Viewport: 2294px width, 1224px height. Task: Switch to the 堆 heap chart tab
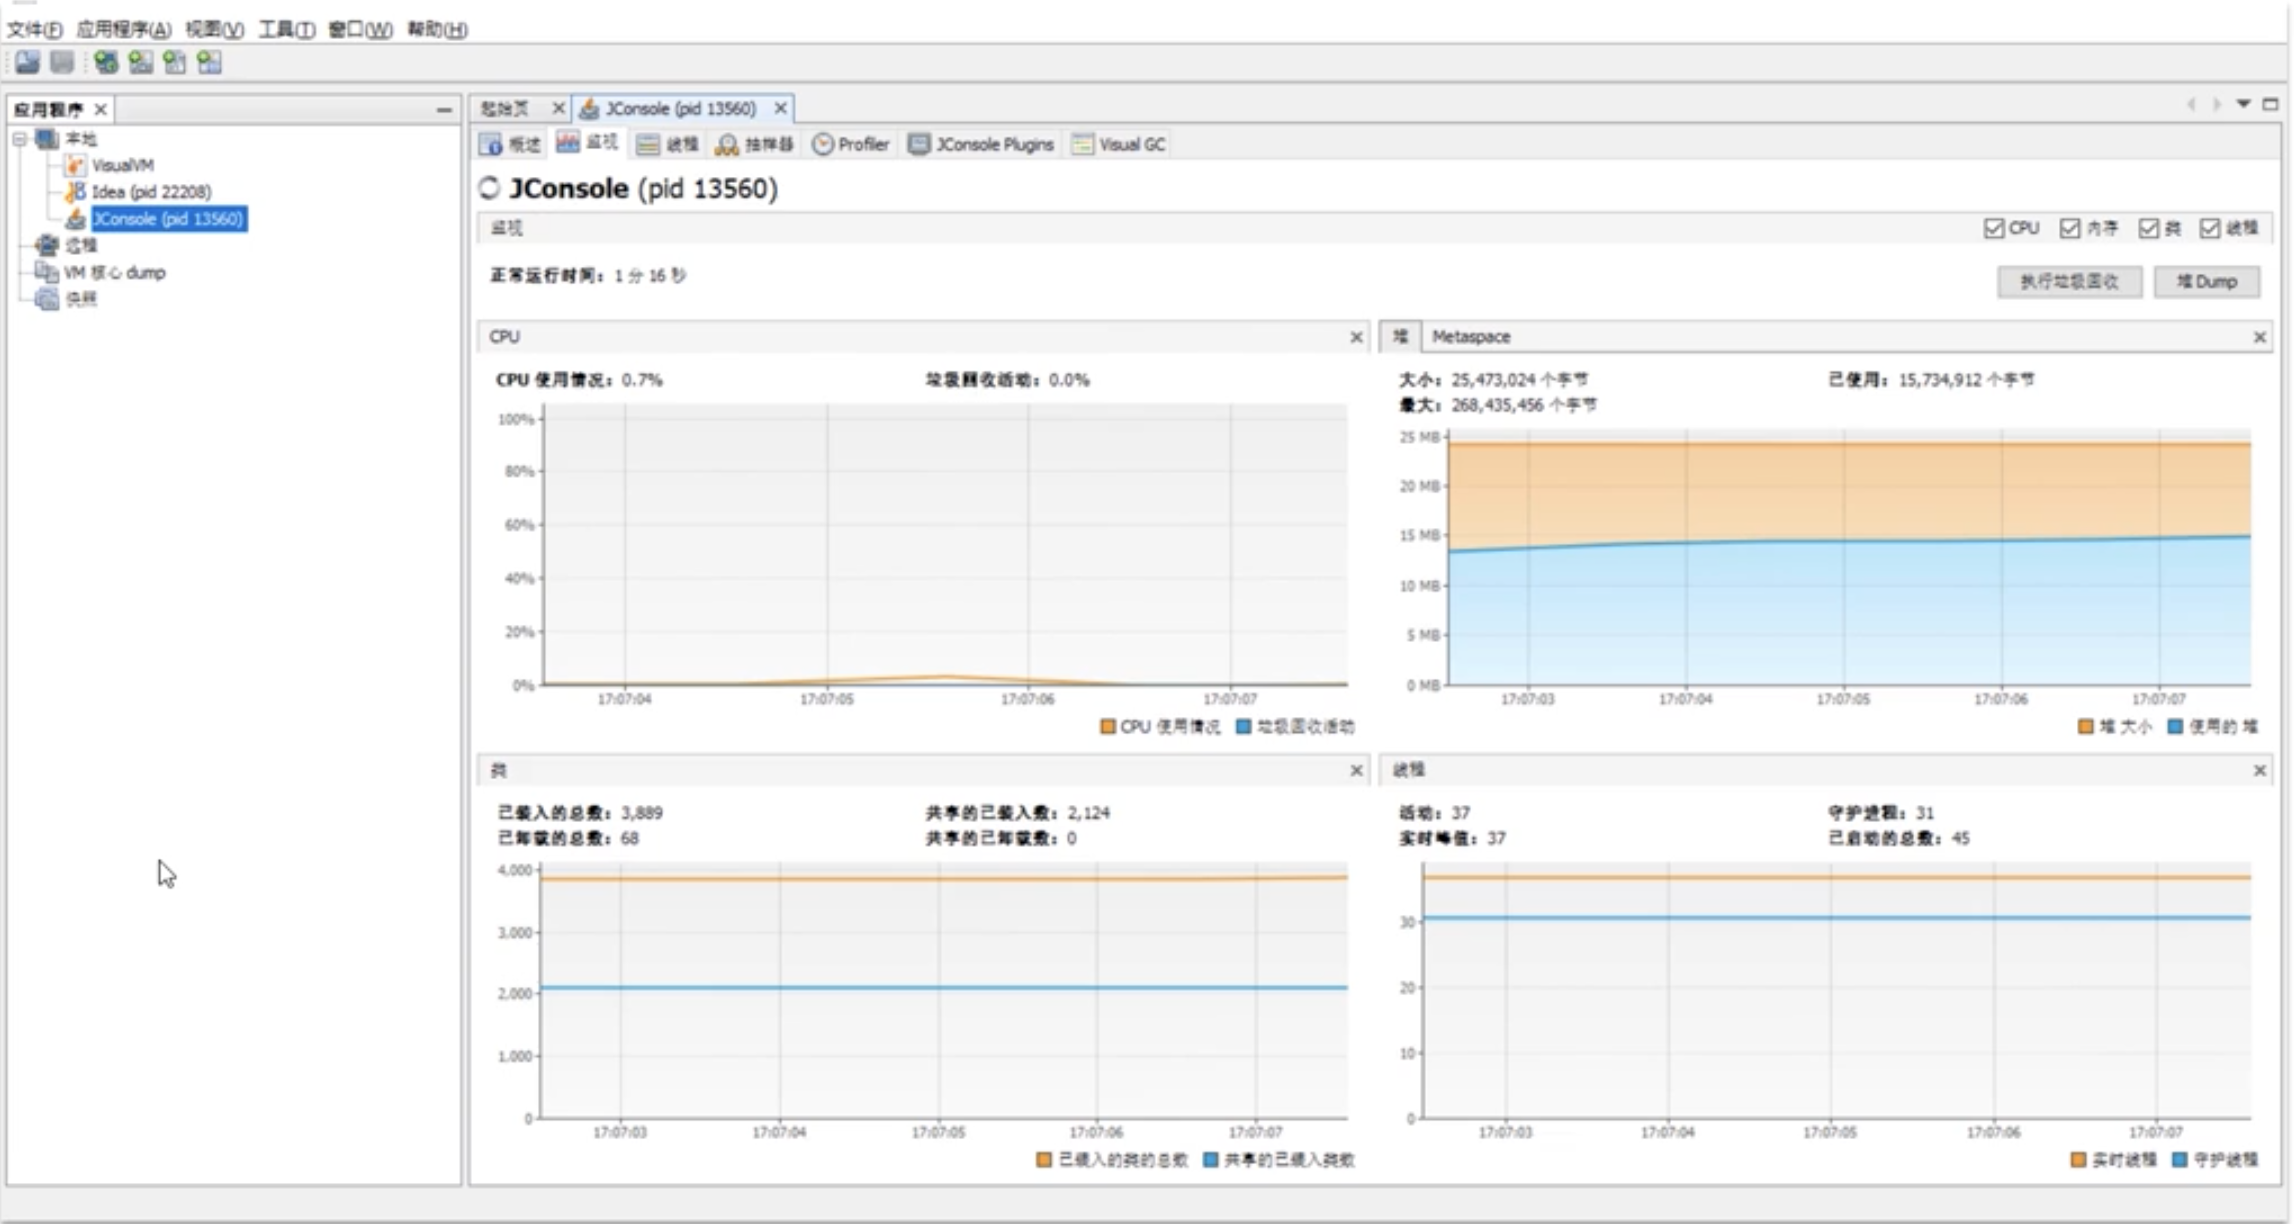click(x=1400, y=337)
